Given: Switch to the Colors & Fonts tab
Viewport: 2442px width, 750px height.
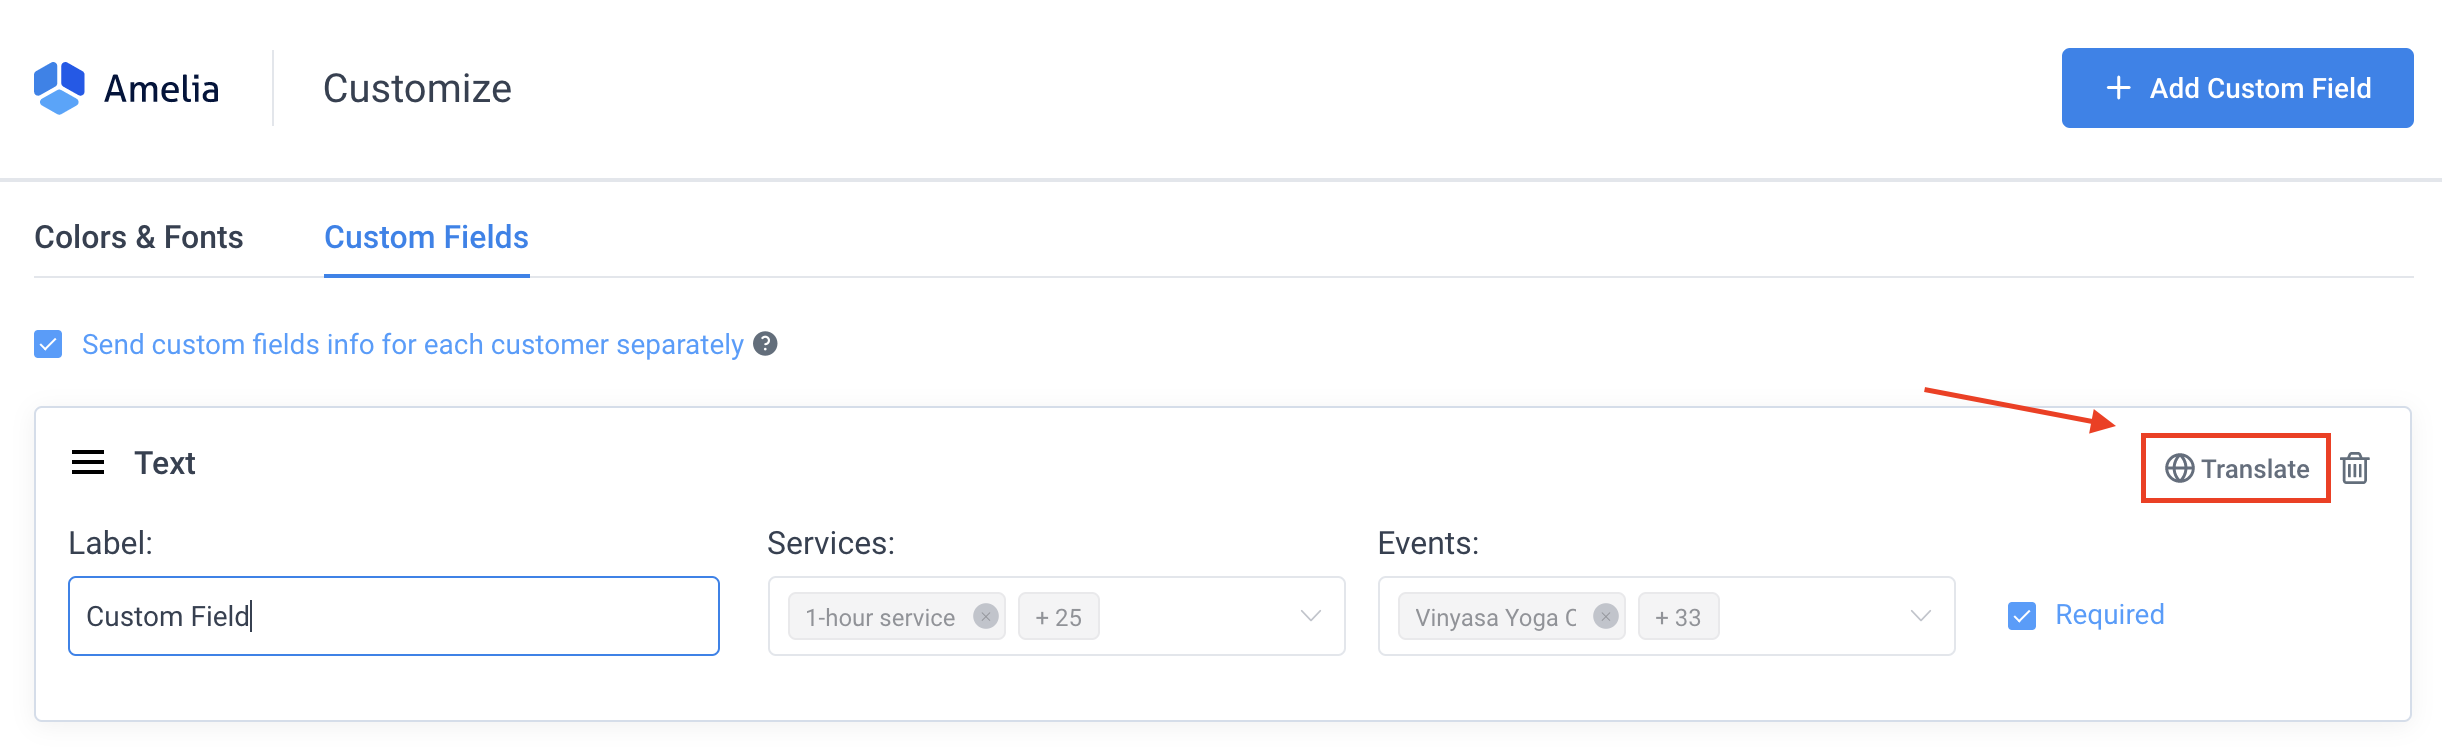Looking at the screenshot, I should tap(139, 237).
